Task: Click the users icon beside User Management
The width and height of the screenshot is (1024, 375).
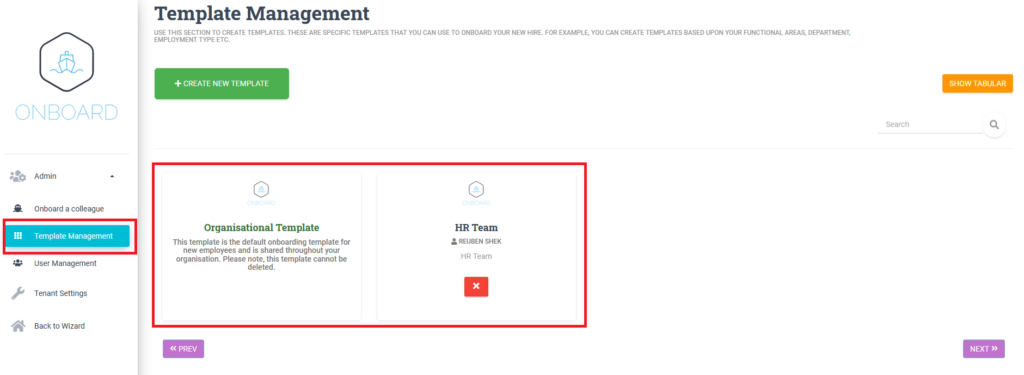Action: (18, 263)
